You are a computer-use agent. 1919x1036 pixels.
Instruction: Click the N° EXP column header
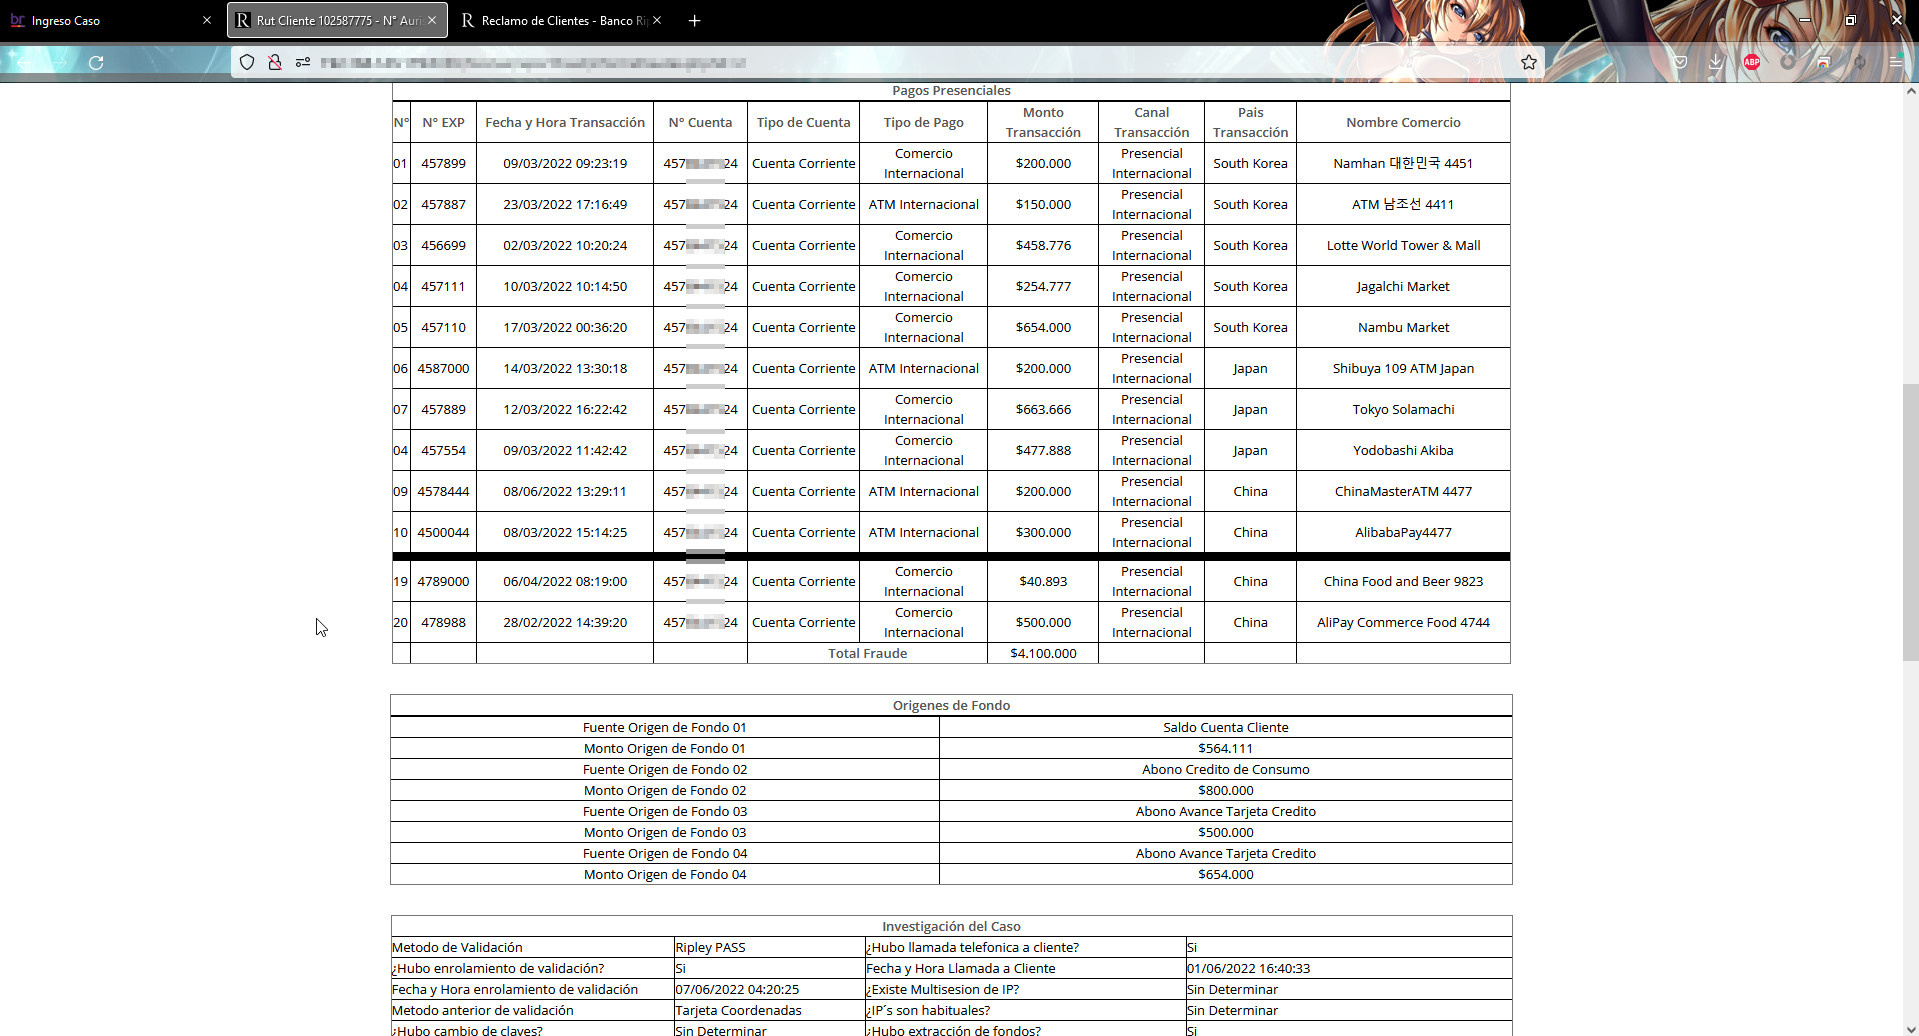tap(443, 123)
